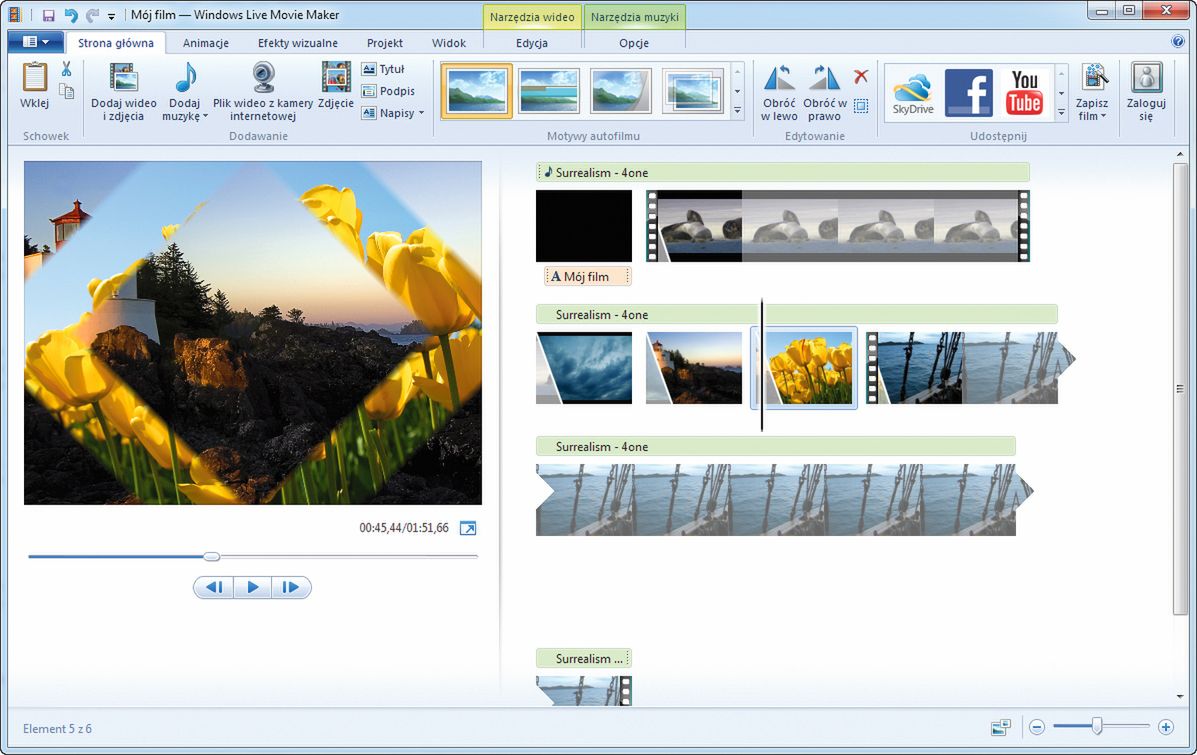Switch thumbnail size in status bar
Viewport: 1197px width, 755px height.
pos(1000,727)
